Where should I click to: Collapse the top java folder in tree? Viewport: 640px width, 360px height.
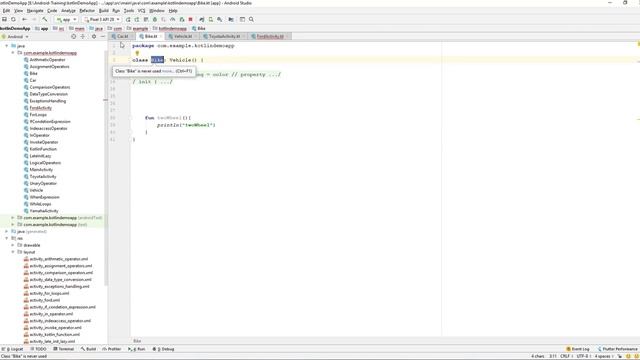click(7, 46)
